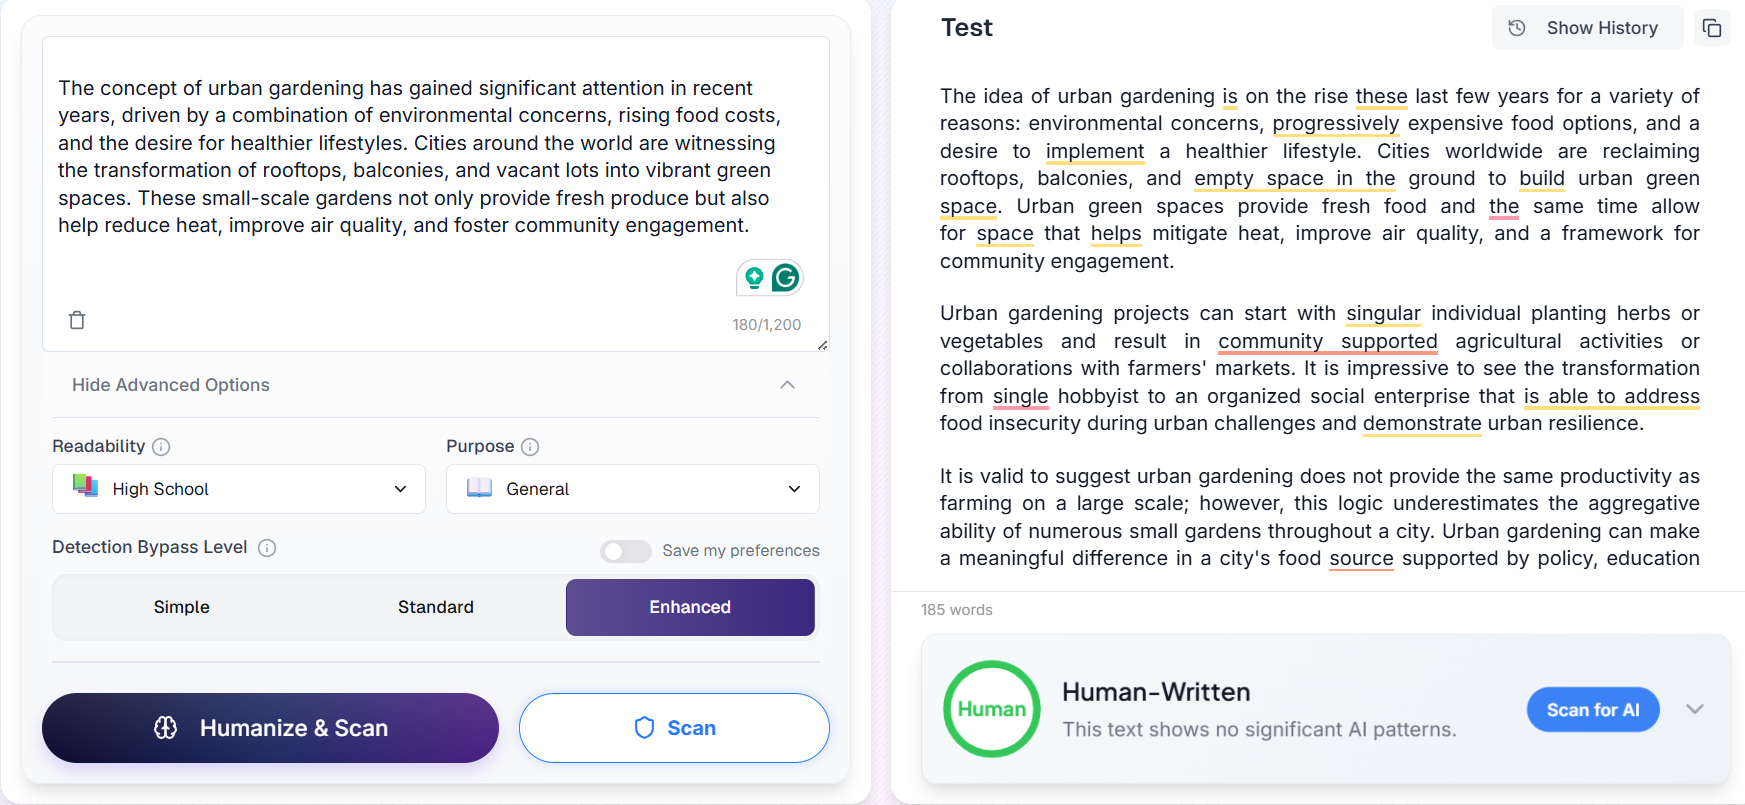
Task: Switch bypass level to Standard
Action: 436,607
